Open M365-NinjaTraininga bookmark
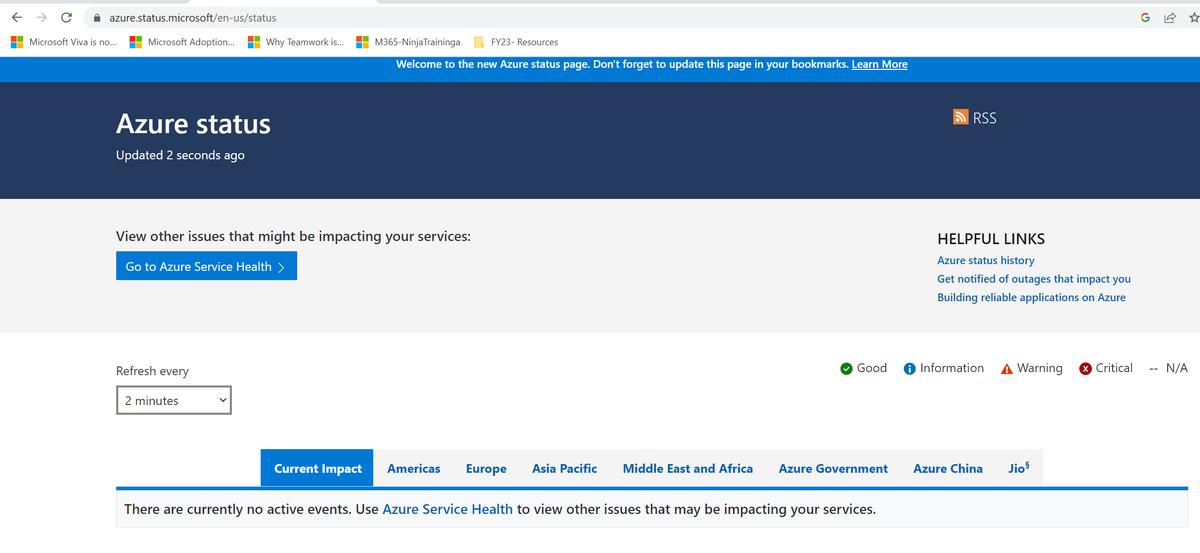This screenshot has width=1200, height=553. (408, 42)
